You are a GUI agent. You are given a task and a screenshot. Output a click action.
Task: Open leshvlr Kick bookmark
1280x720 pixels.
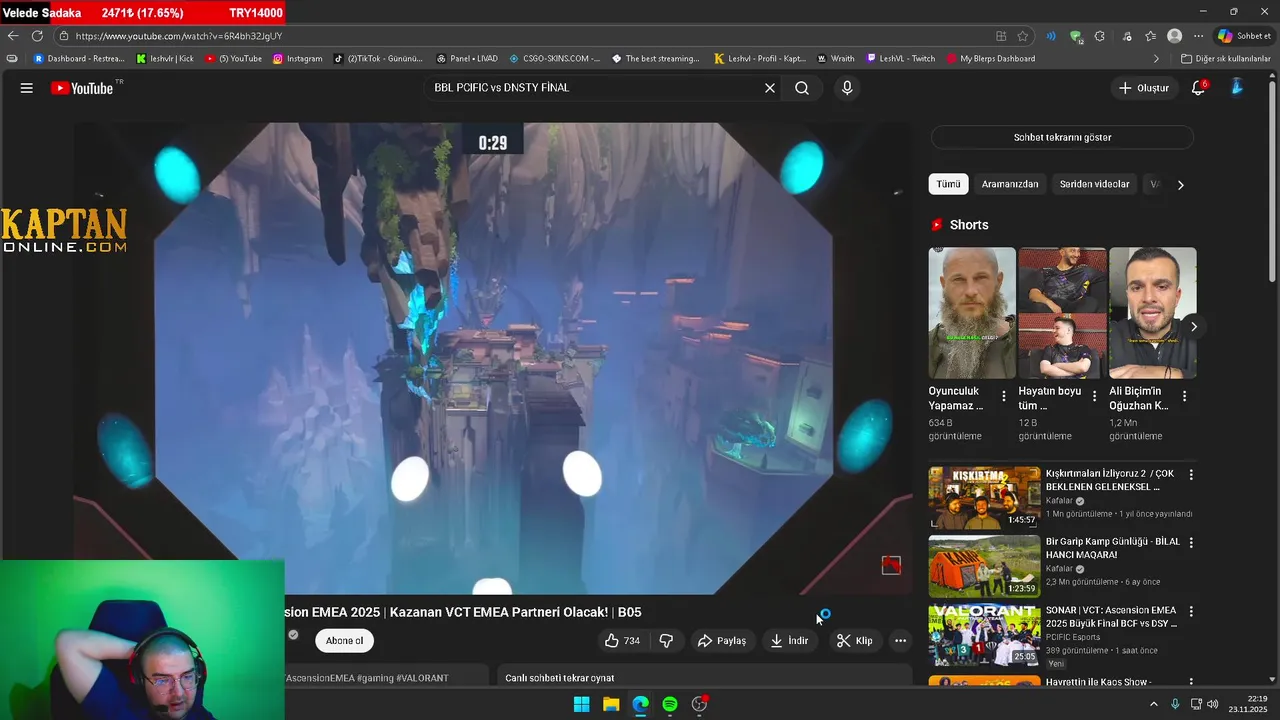(165, 59)
